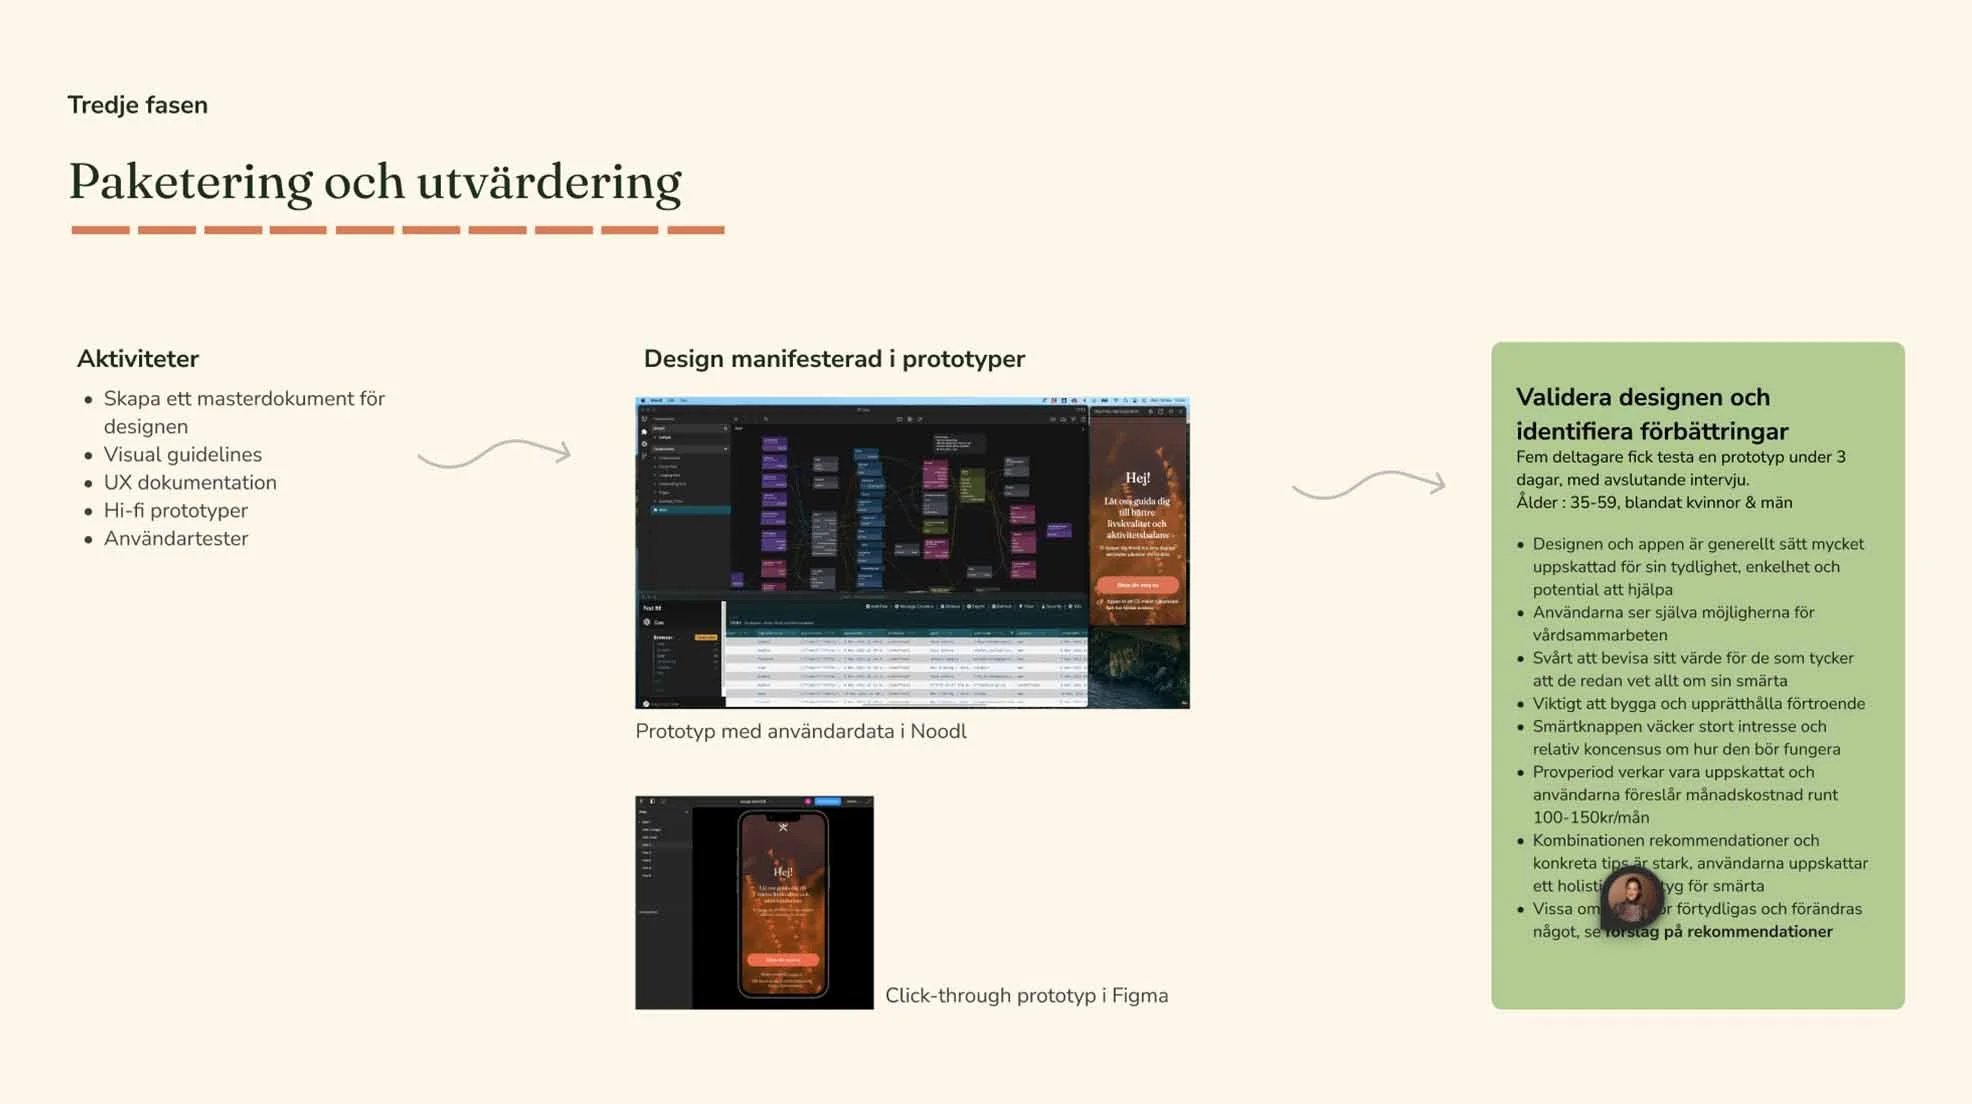Click the pink user avatar in Figma toolbar
The width and height of the screenshot is (1972, 1104).
pos(808,801)
